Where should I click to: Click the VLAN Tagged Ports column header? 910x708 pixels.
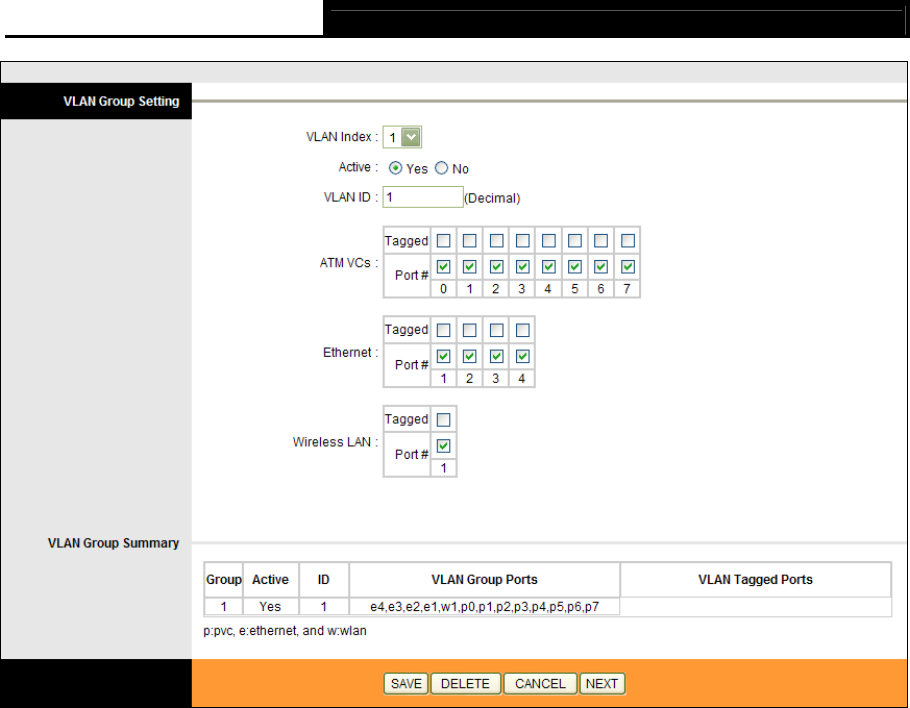coord(756,579)
